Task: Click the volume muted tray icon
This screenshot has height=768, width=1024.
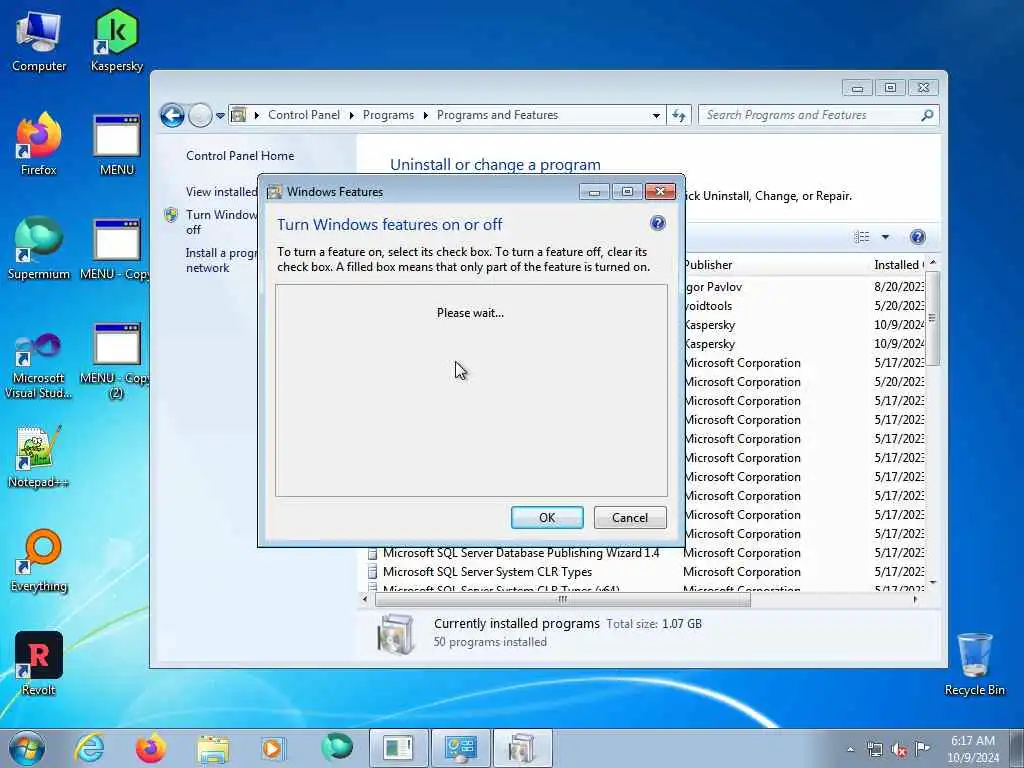Action: pos(899,750)
